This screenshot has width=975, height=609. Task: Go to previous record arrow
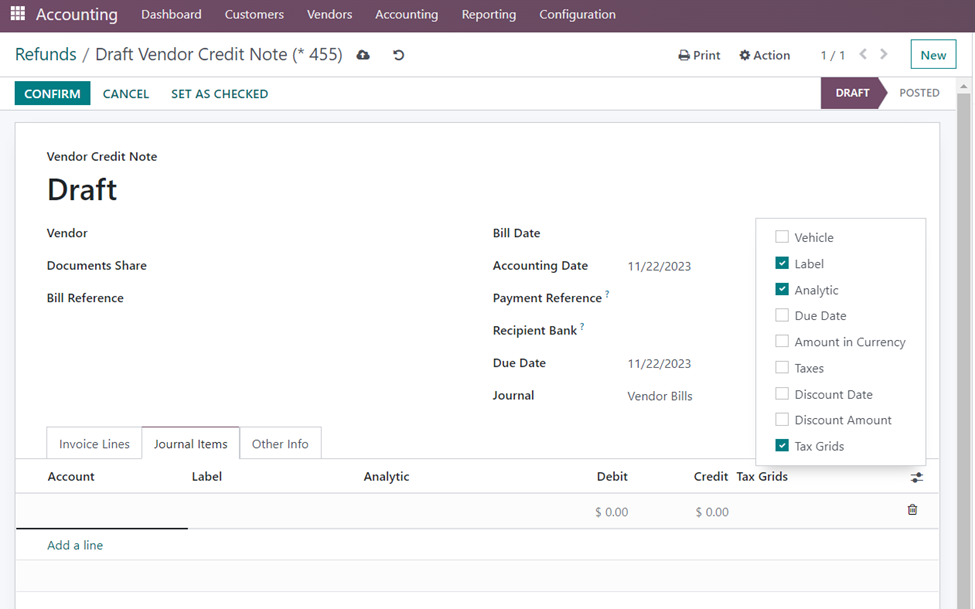863,55
